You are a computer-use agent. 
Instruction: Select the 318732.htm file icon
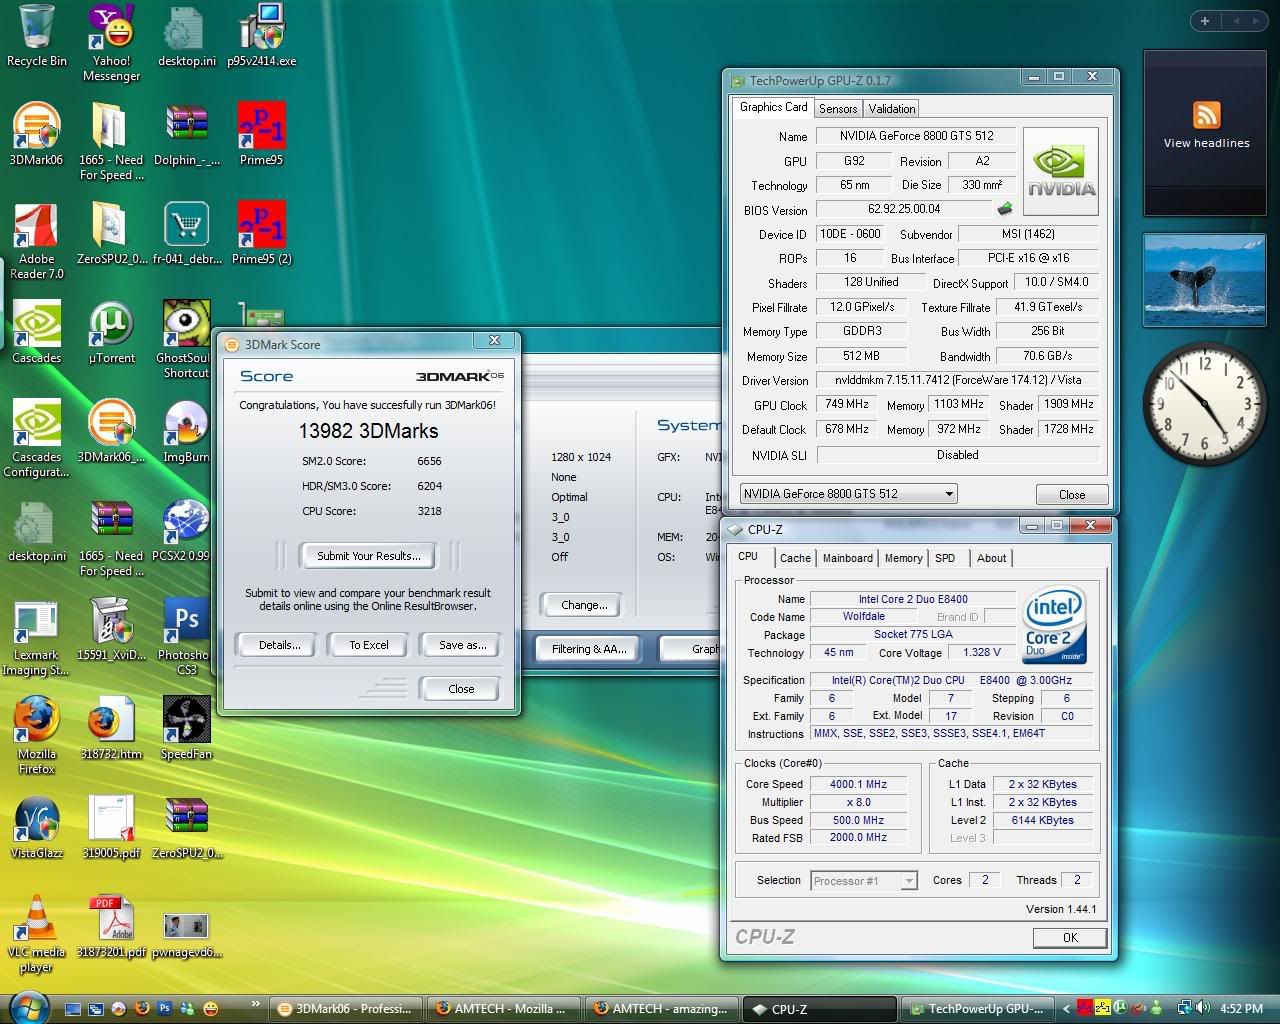[x=111, y=728]
